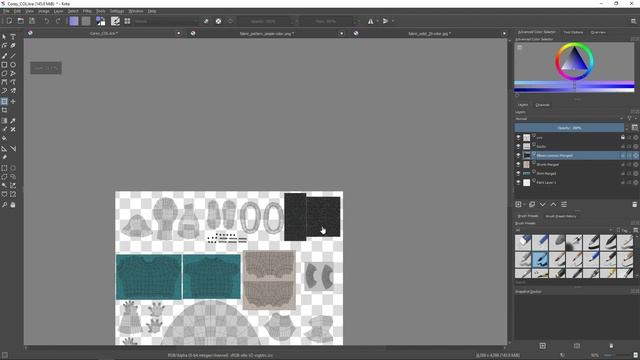Toggle horizontal mirror tool
Viewport: 640px width, 360px height.
tap(371, 21)
